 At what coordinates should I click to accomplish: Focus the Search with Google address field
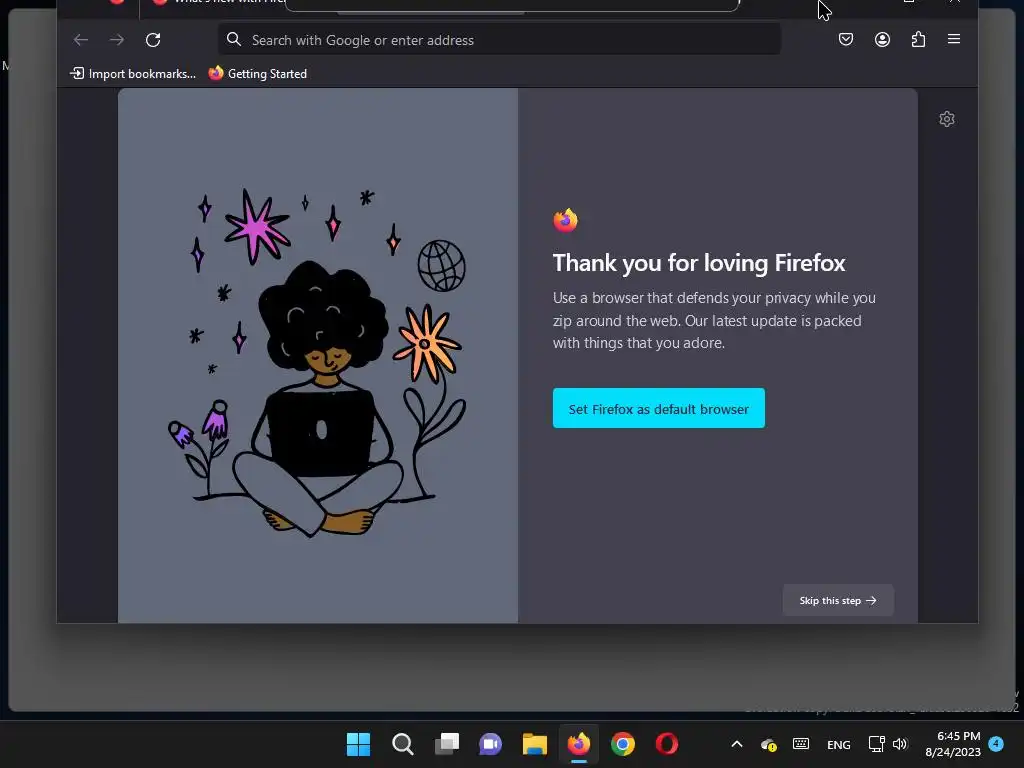tap(500, 40)
